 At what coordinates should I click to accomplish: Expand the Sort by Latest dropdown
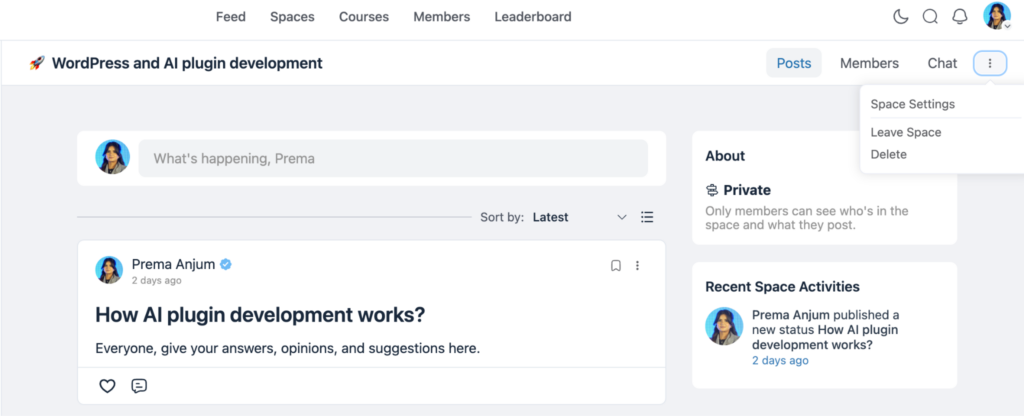pos(580,217)
